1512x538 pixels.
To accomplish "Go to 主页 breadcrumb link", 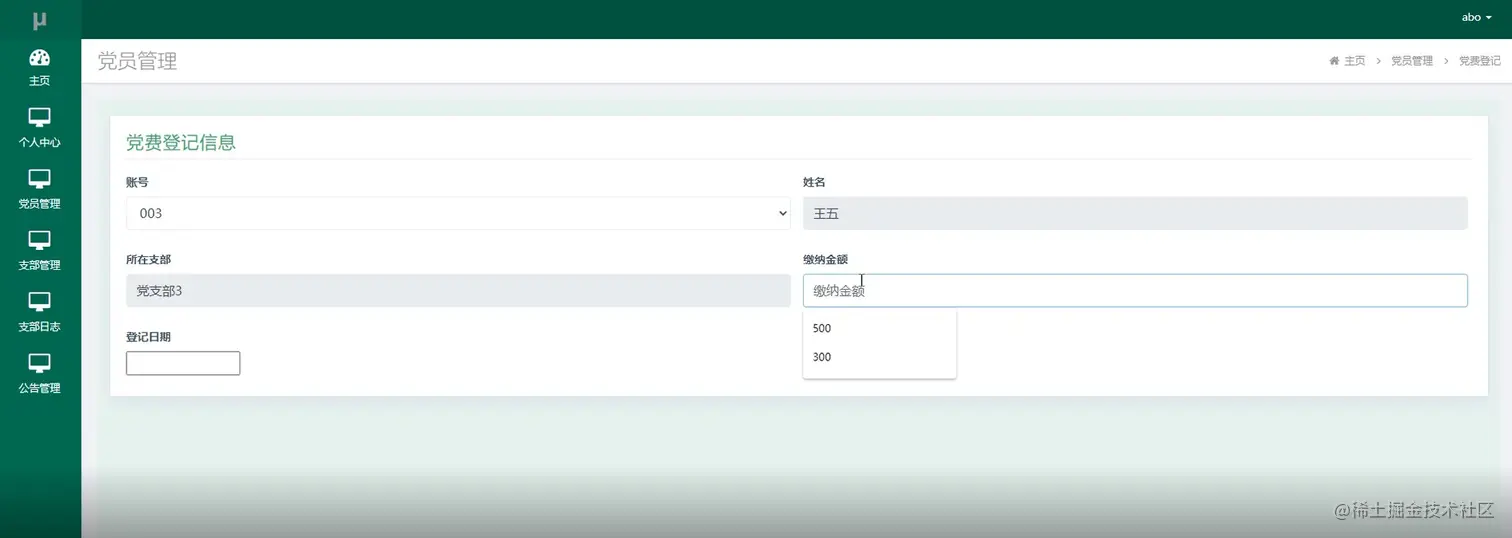I will coord(1354,61).
